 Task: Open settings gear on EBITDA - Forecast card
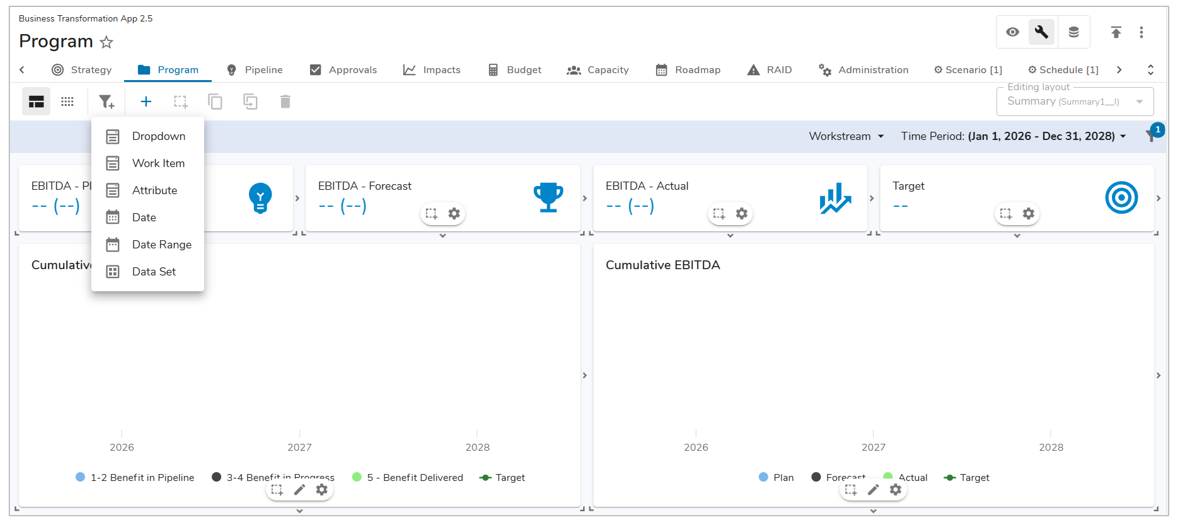click(x=454, y=214)
